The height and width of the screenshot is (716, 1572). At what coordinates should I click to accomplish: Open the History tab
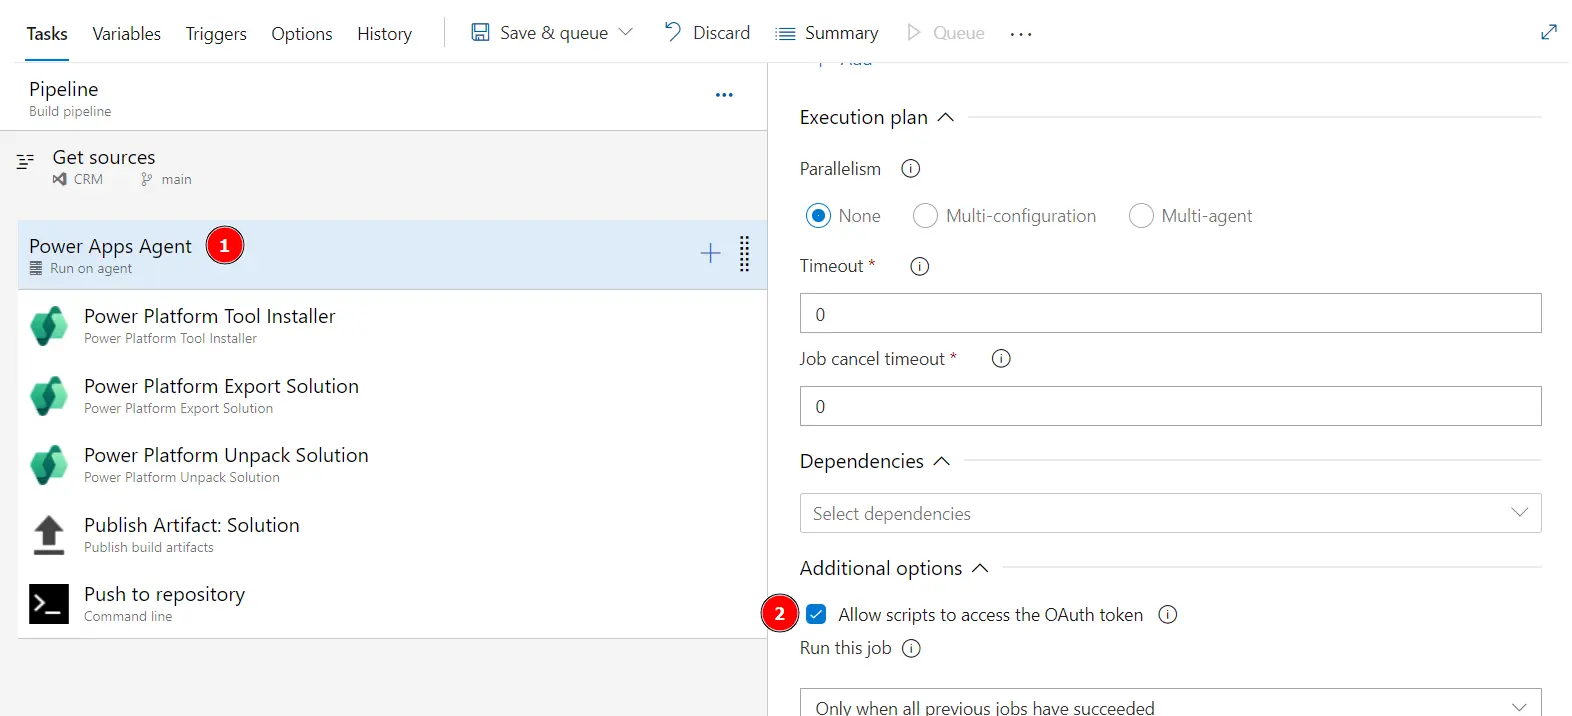click(x=384, y=34)
